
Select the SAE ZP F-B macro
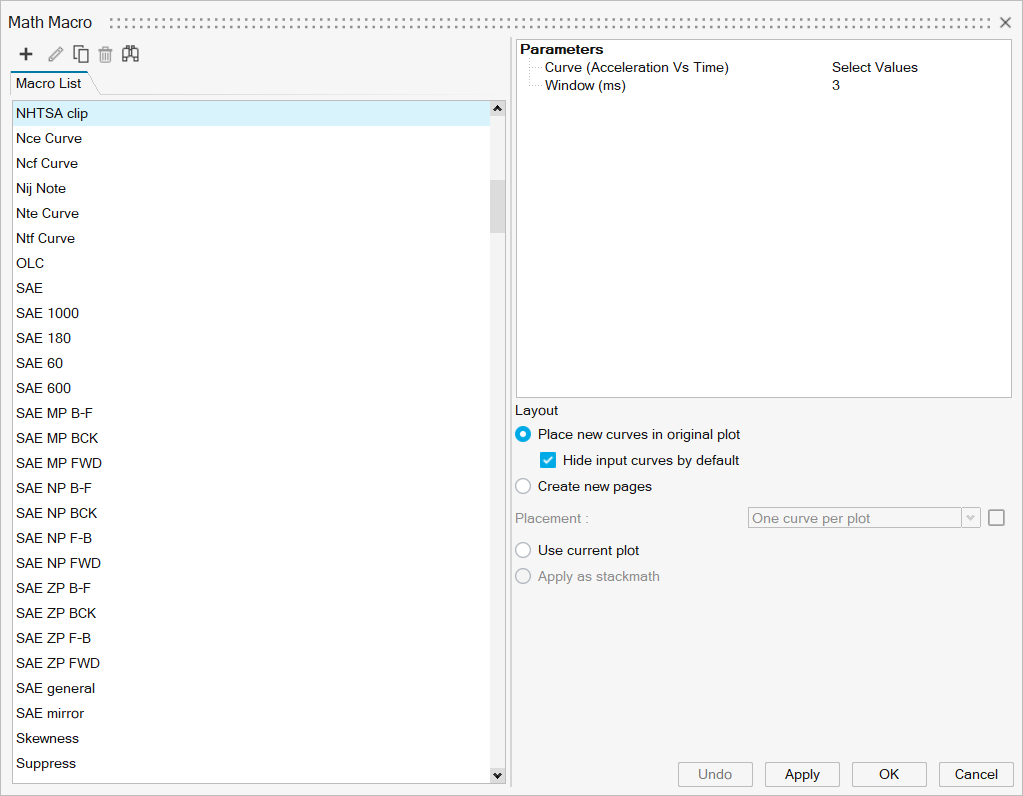251,638
